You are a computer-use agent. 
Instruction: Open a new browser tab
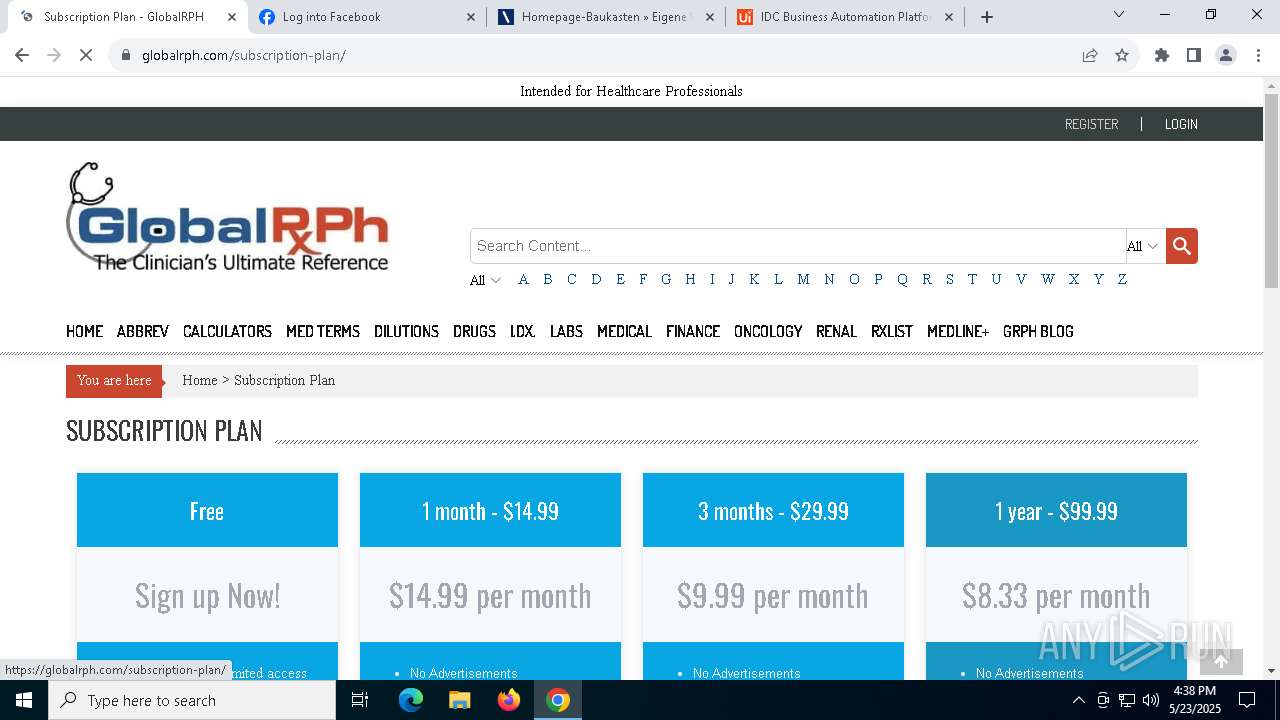pos(987,16)
